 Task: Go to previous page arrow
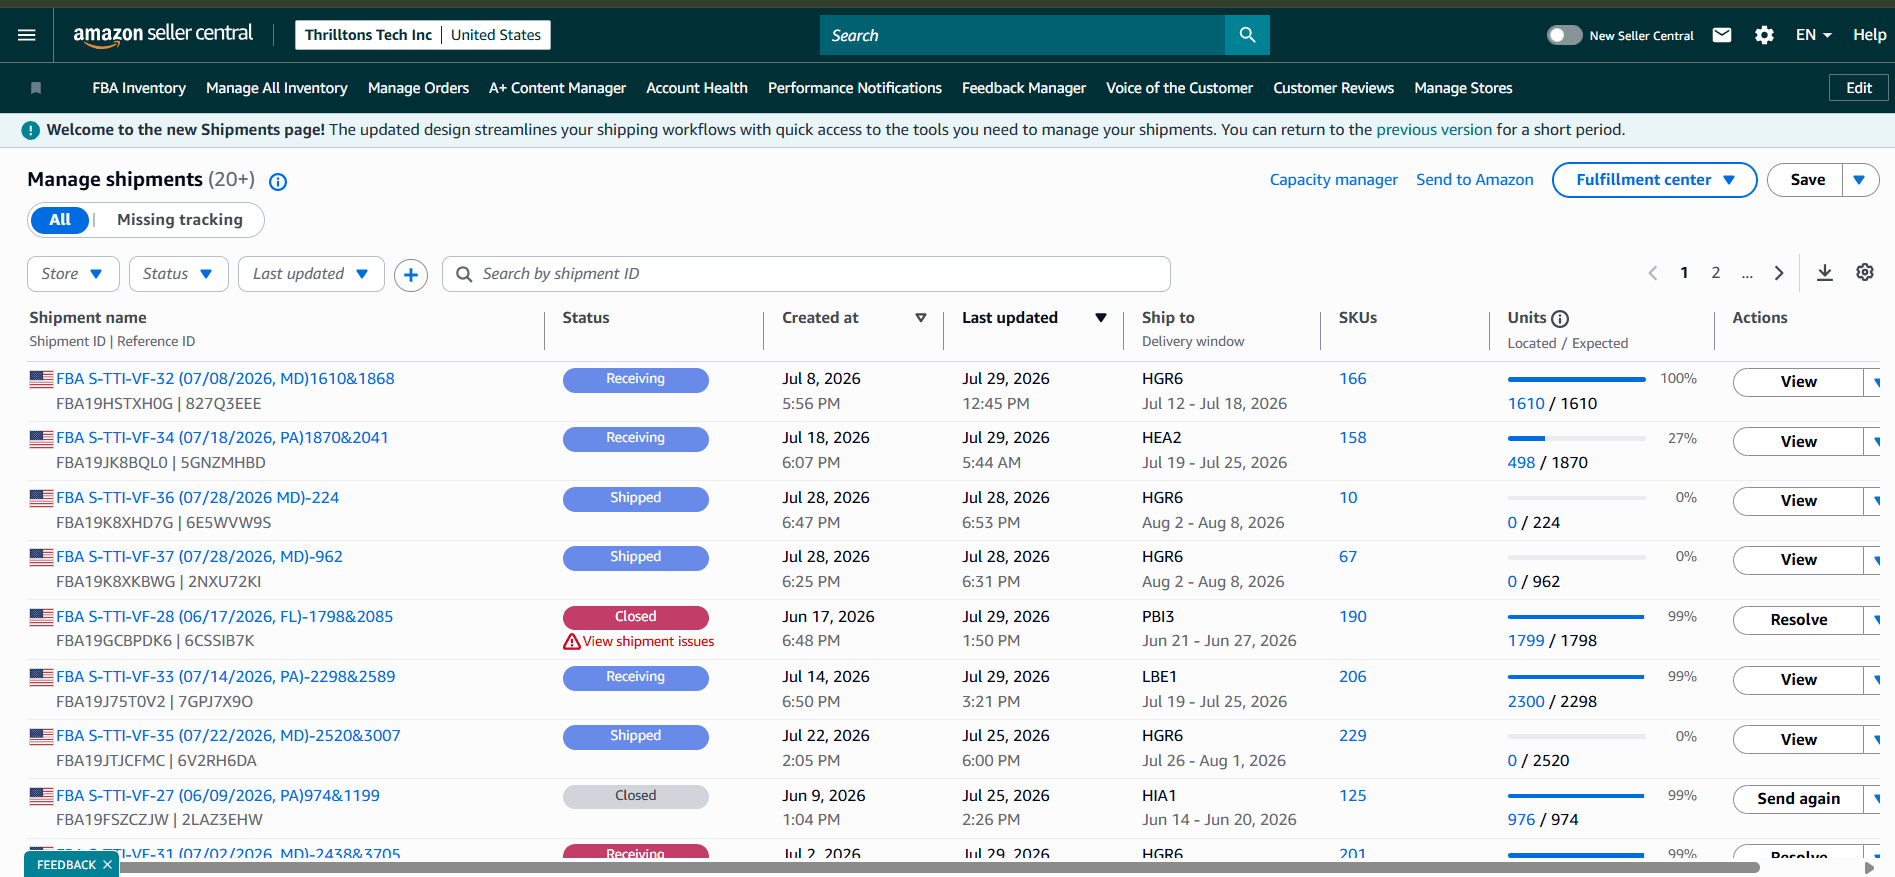pyautogui.click(x=1653, y=273)
